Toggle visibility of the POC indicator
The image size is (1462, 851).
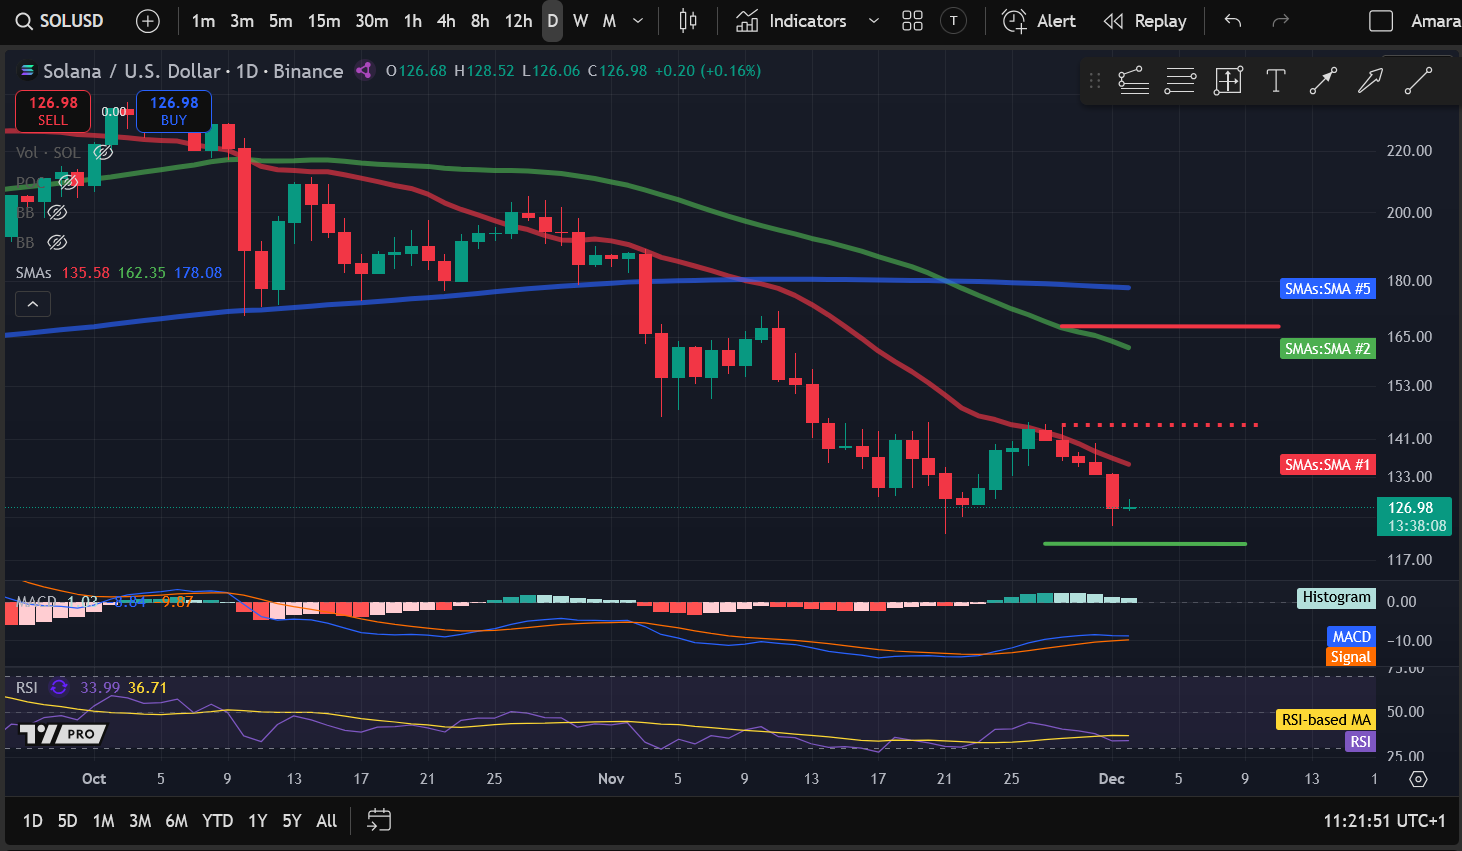(68, 182)
